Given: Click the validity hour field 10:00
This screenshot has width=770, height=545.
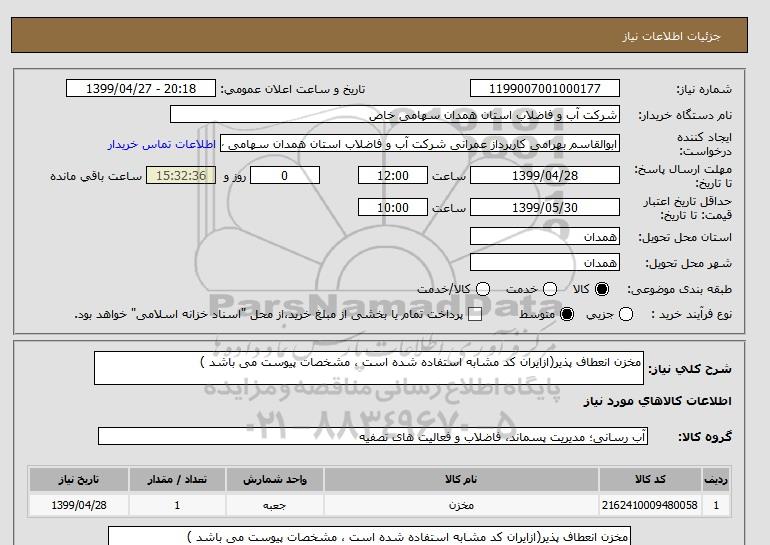Looking at the screenshot, I should pyautogui.click(x=393, y=207).
